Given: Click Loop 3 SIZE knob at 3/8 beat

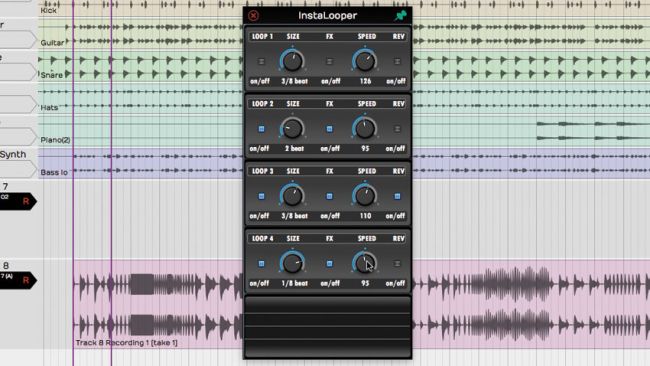Looking at the screenshot, I should pyautogui.click(x=293, y=196).
